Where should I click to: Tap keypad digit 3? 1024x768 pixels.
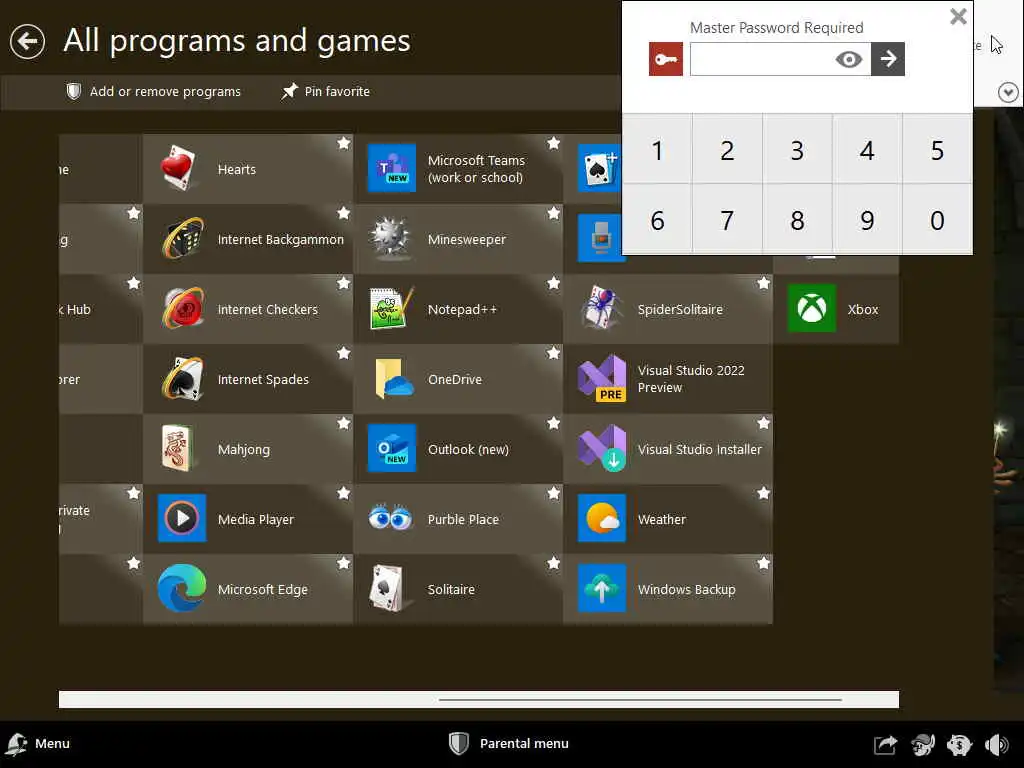pos(797,150)
